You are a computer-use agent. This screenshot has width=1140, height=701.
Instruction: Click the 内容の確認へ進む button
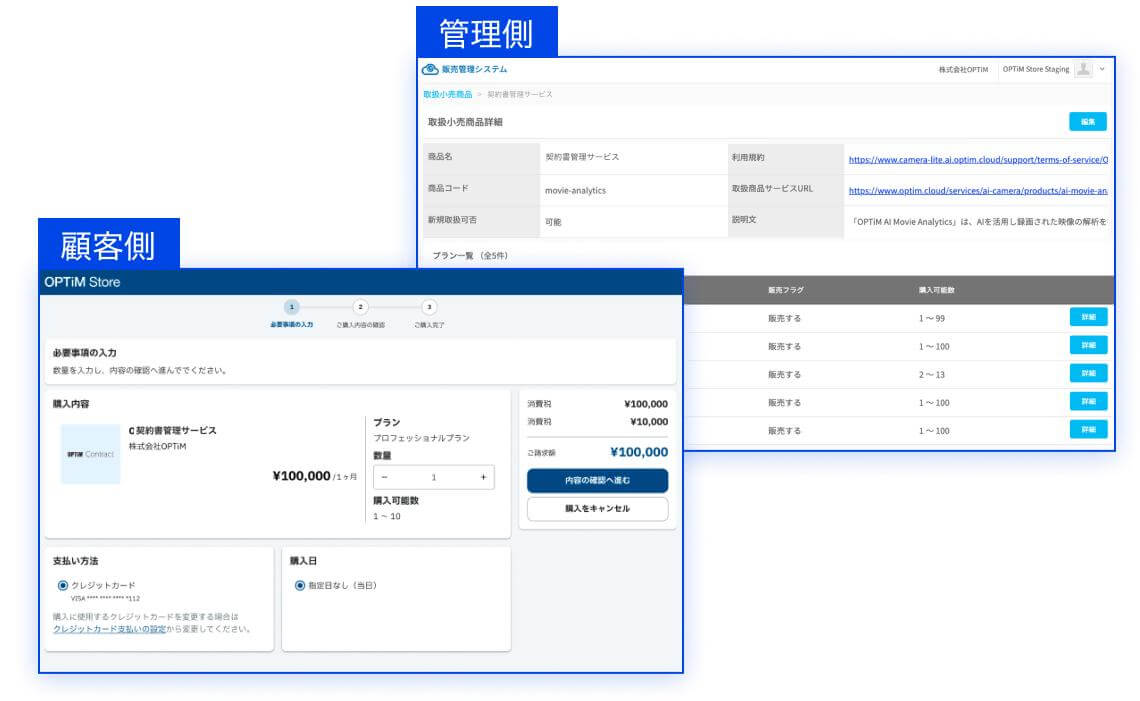click(x=598, y=481)
